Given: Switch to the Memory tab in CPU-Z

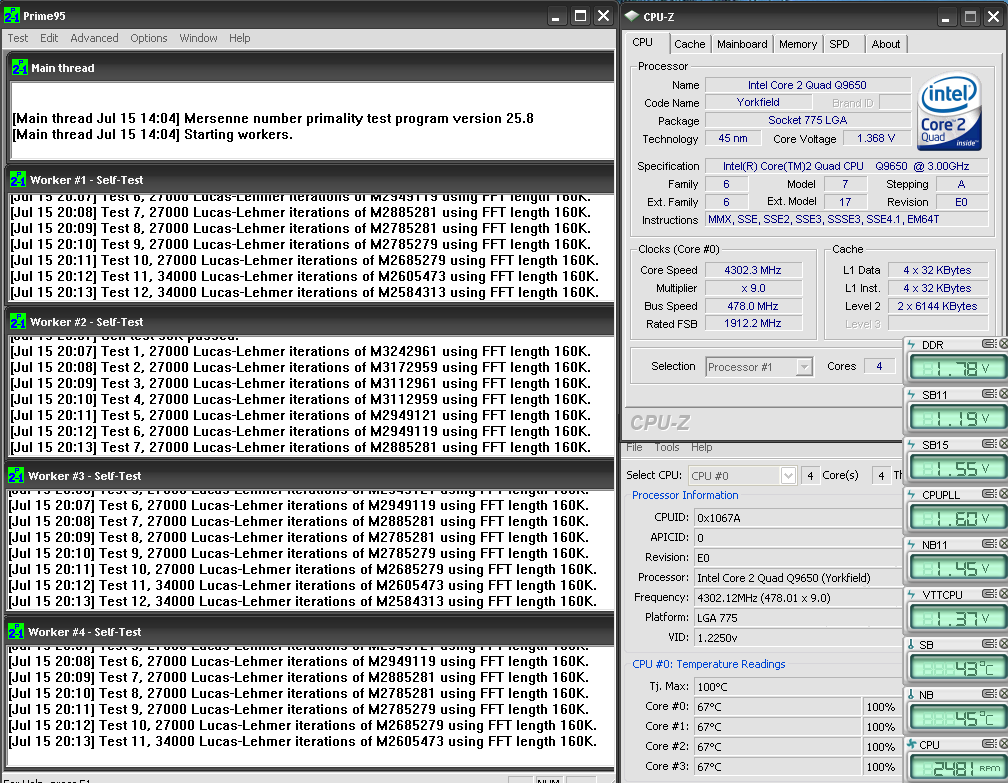Looking at the screenshot, I should click(798, 44).
